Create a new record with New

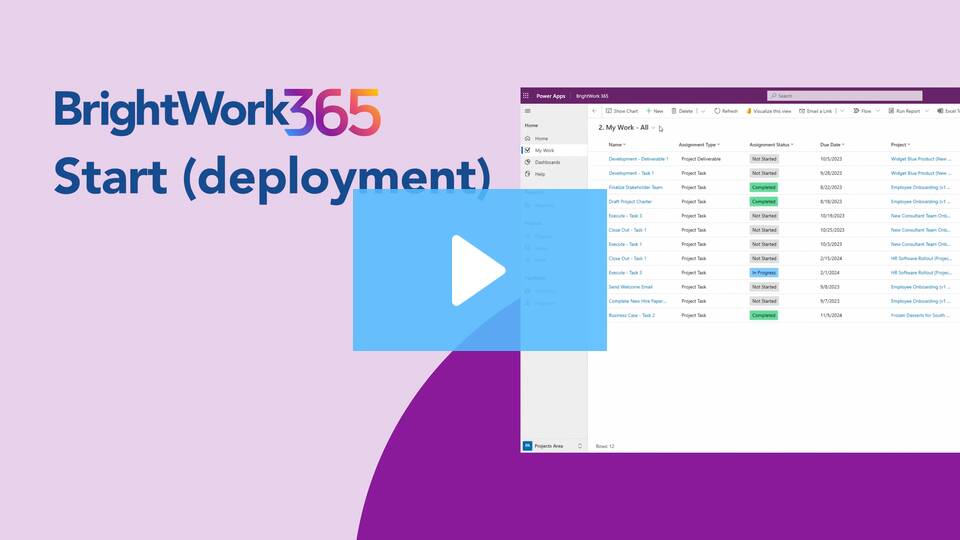point(655,111)
